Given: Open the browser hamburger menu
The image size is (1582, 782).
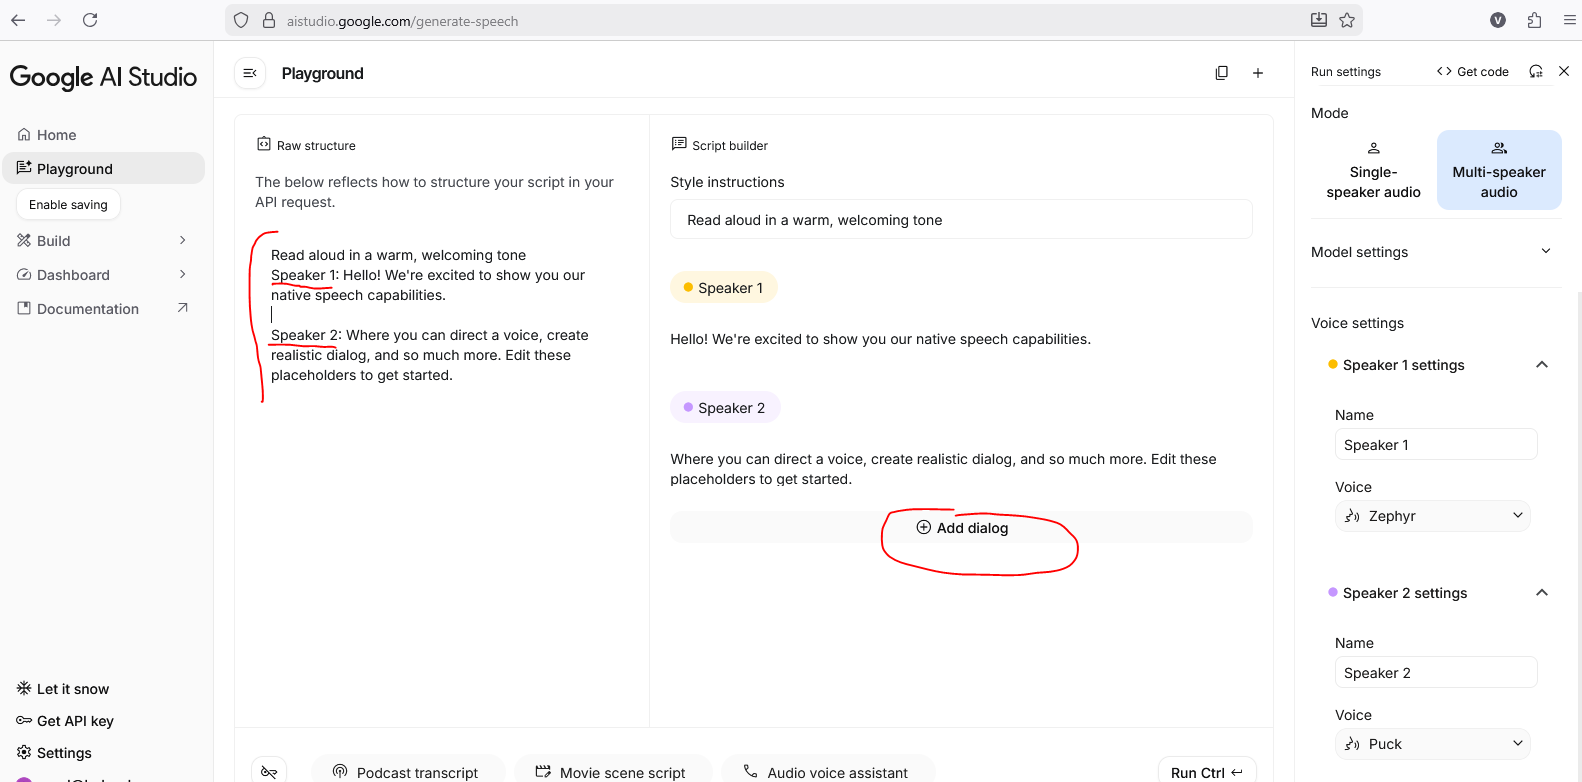Looking at the screenshot, I should point(1569,20).
